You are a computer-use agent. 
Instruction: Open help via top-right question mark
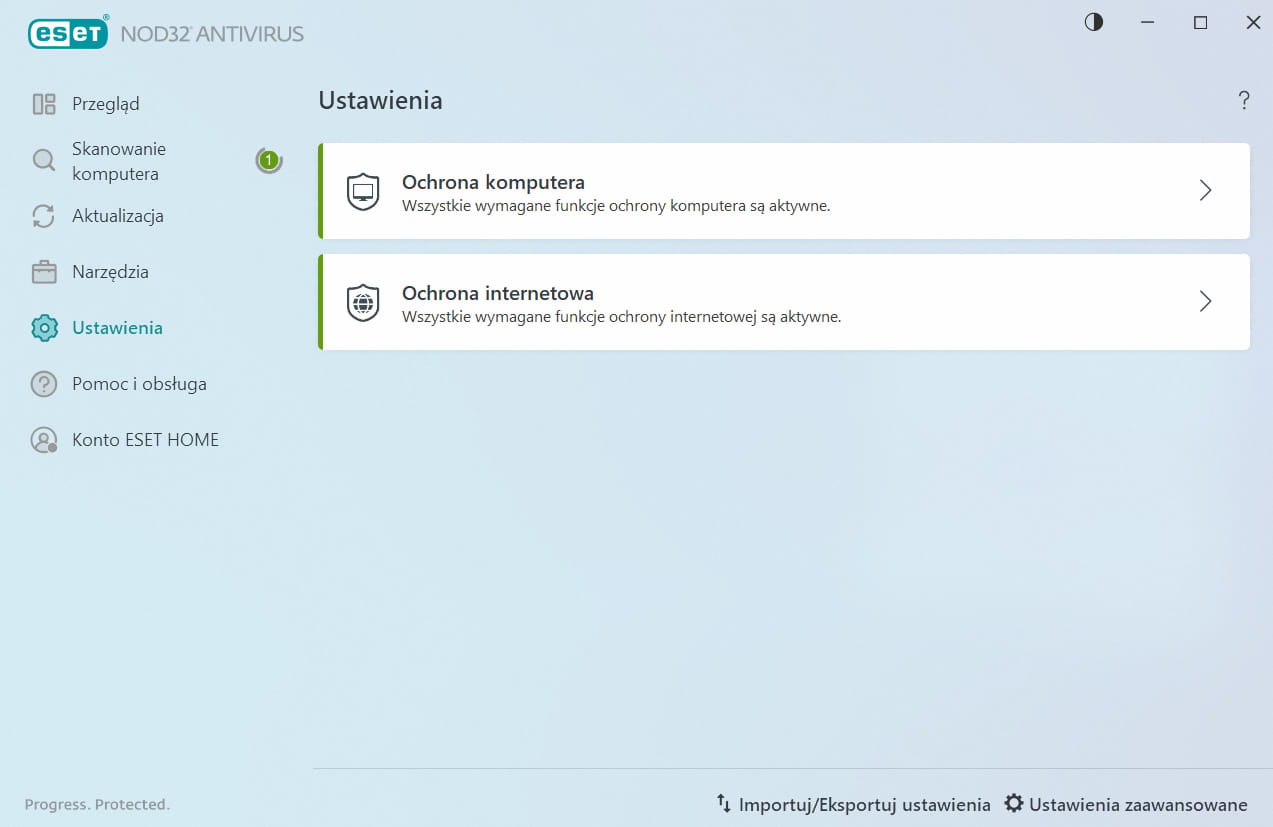pyautogui.click(x=1244, y=100)
